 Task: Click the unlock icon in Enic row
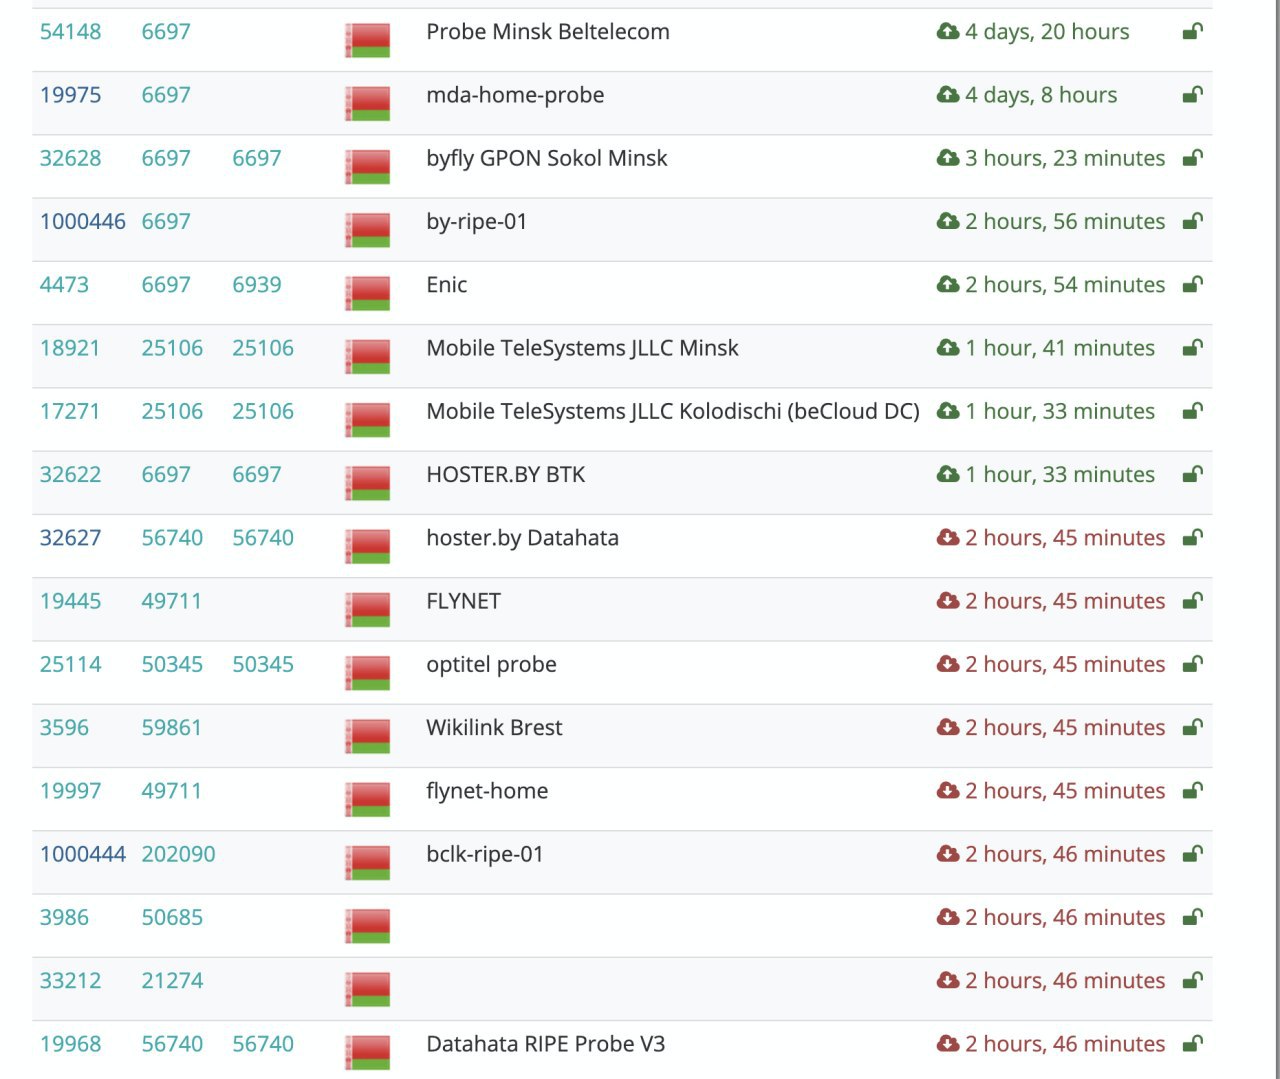tap(1192, 285)
